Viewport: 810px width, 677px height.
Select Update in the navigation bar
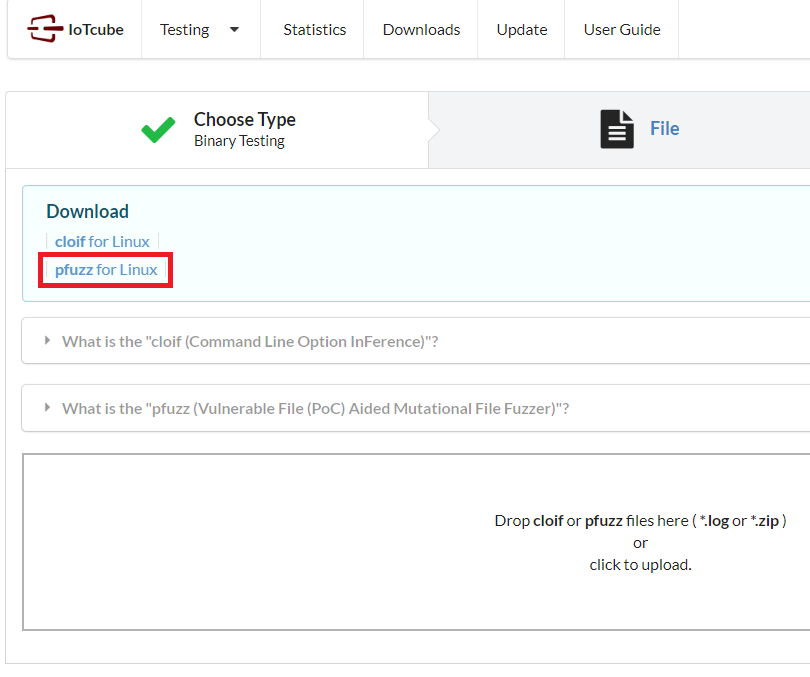pyautogui.click(x=521, y=30)
